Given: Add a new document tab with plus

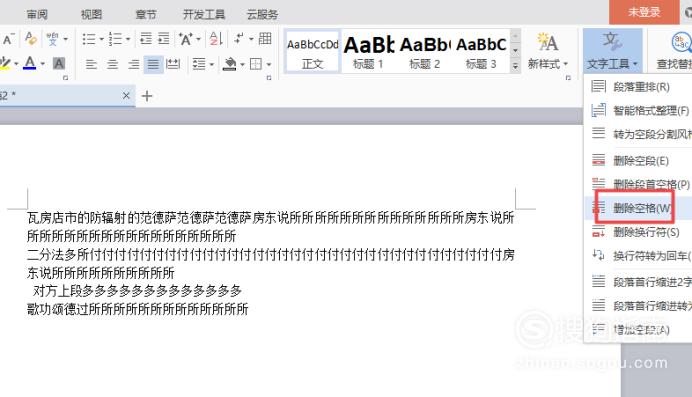Looking at the screenshot, I should tap(147, 96).
